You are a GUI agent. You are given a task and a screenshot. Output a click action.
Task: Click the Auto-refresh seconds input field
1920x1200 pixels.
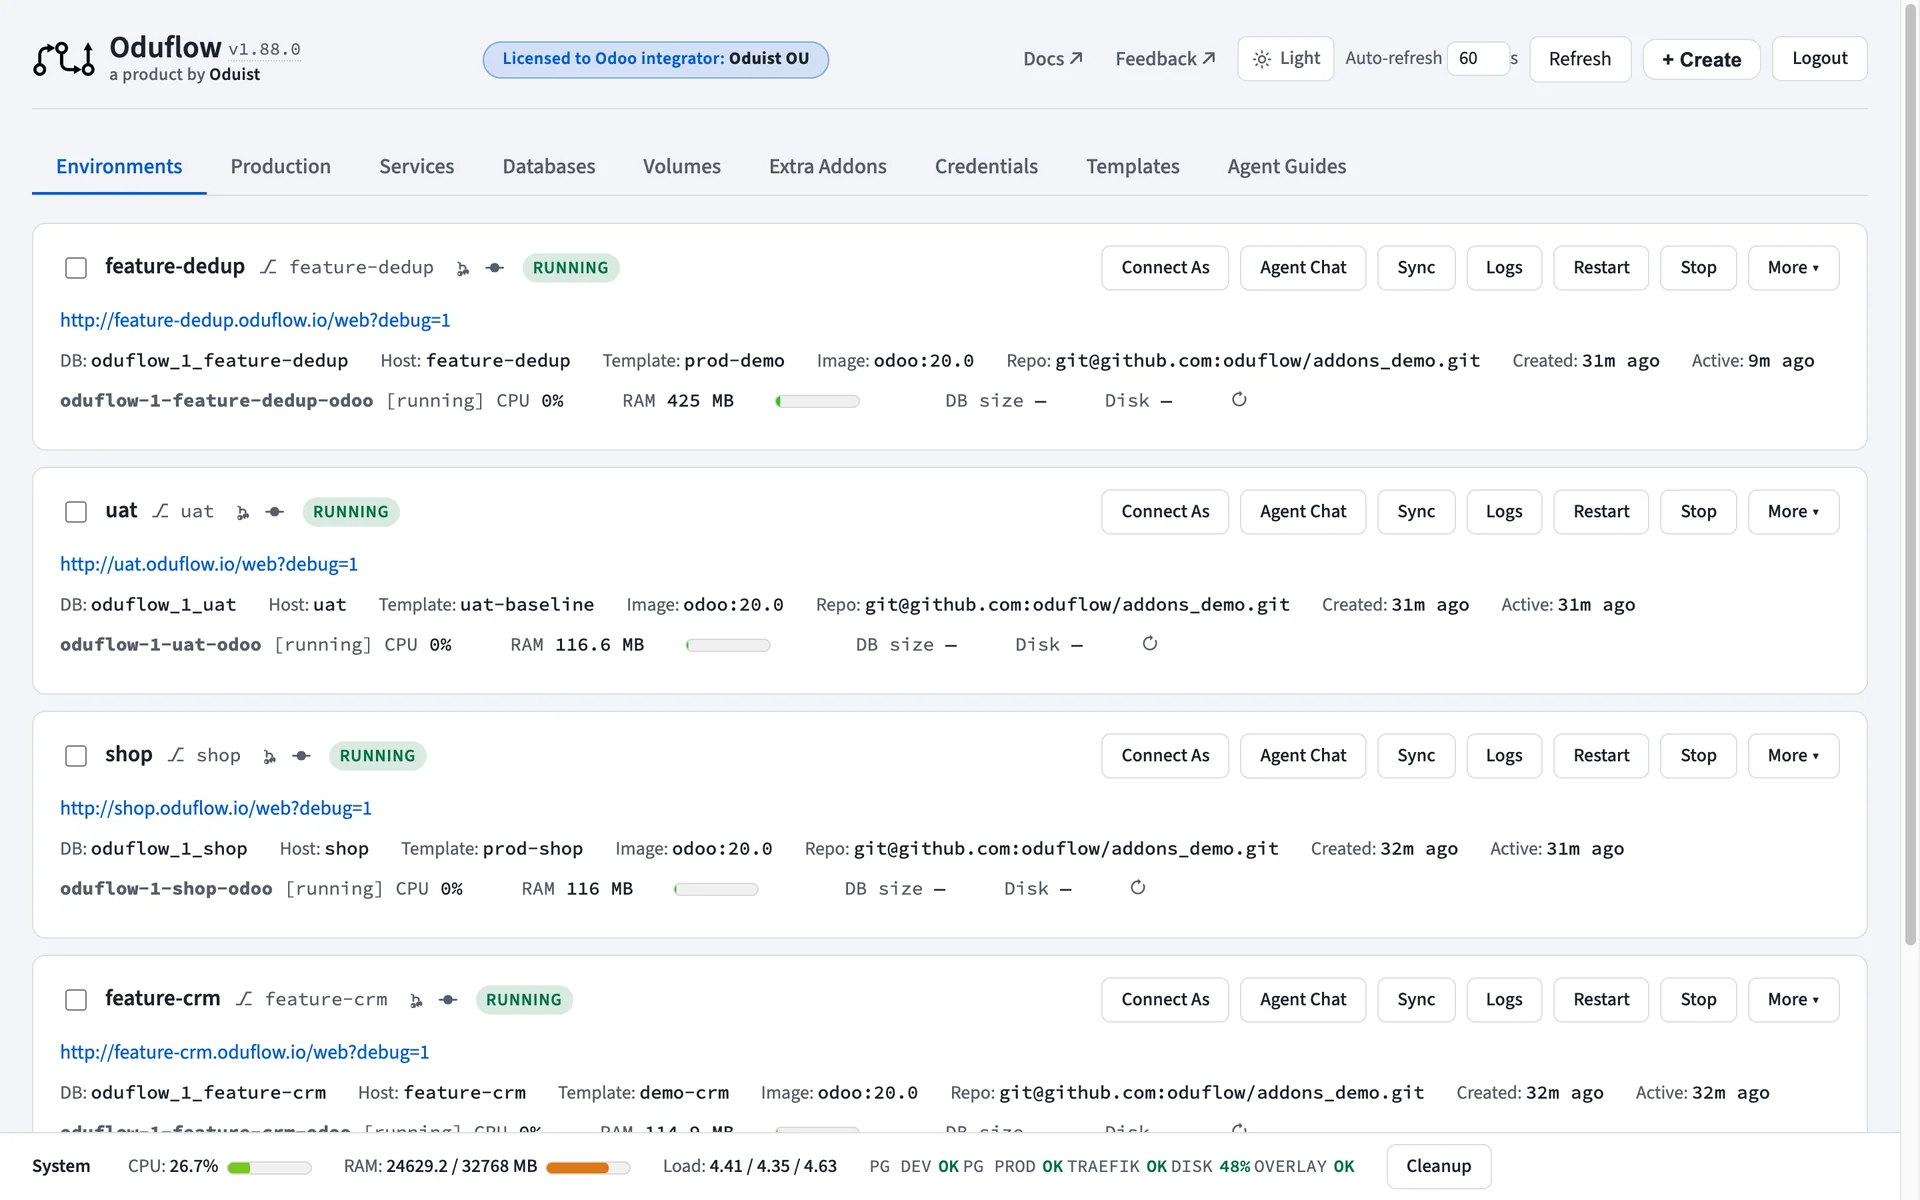click(x=1478, y=59)
